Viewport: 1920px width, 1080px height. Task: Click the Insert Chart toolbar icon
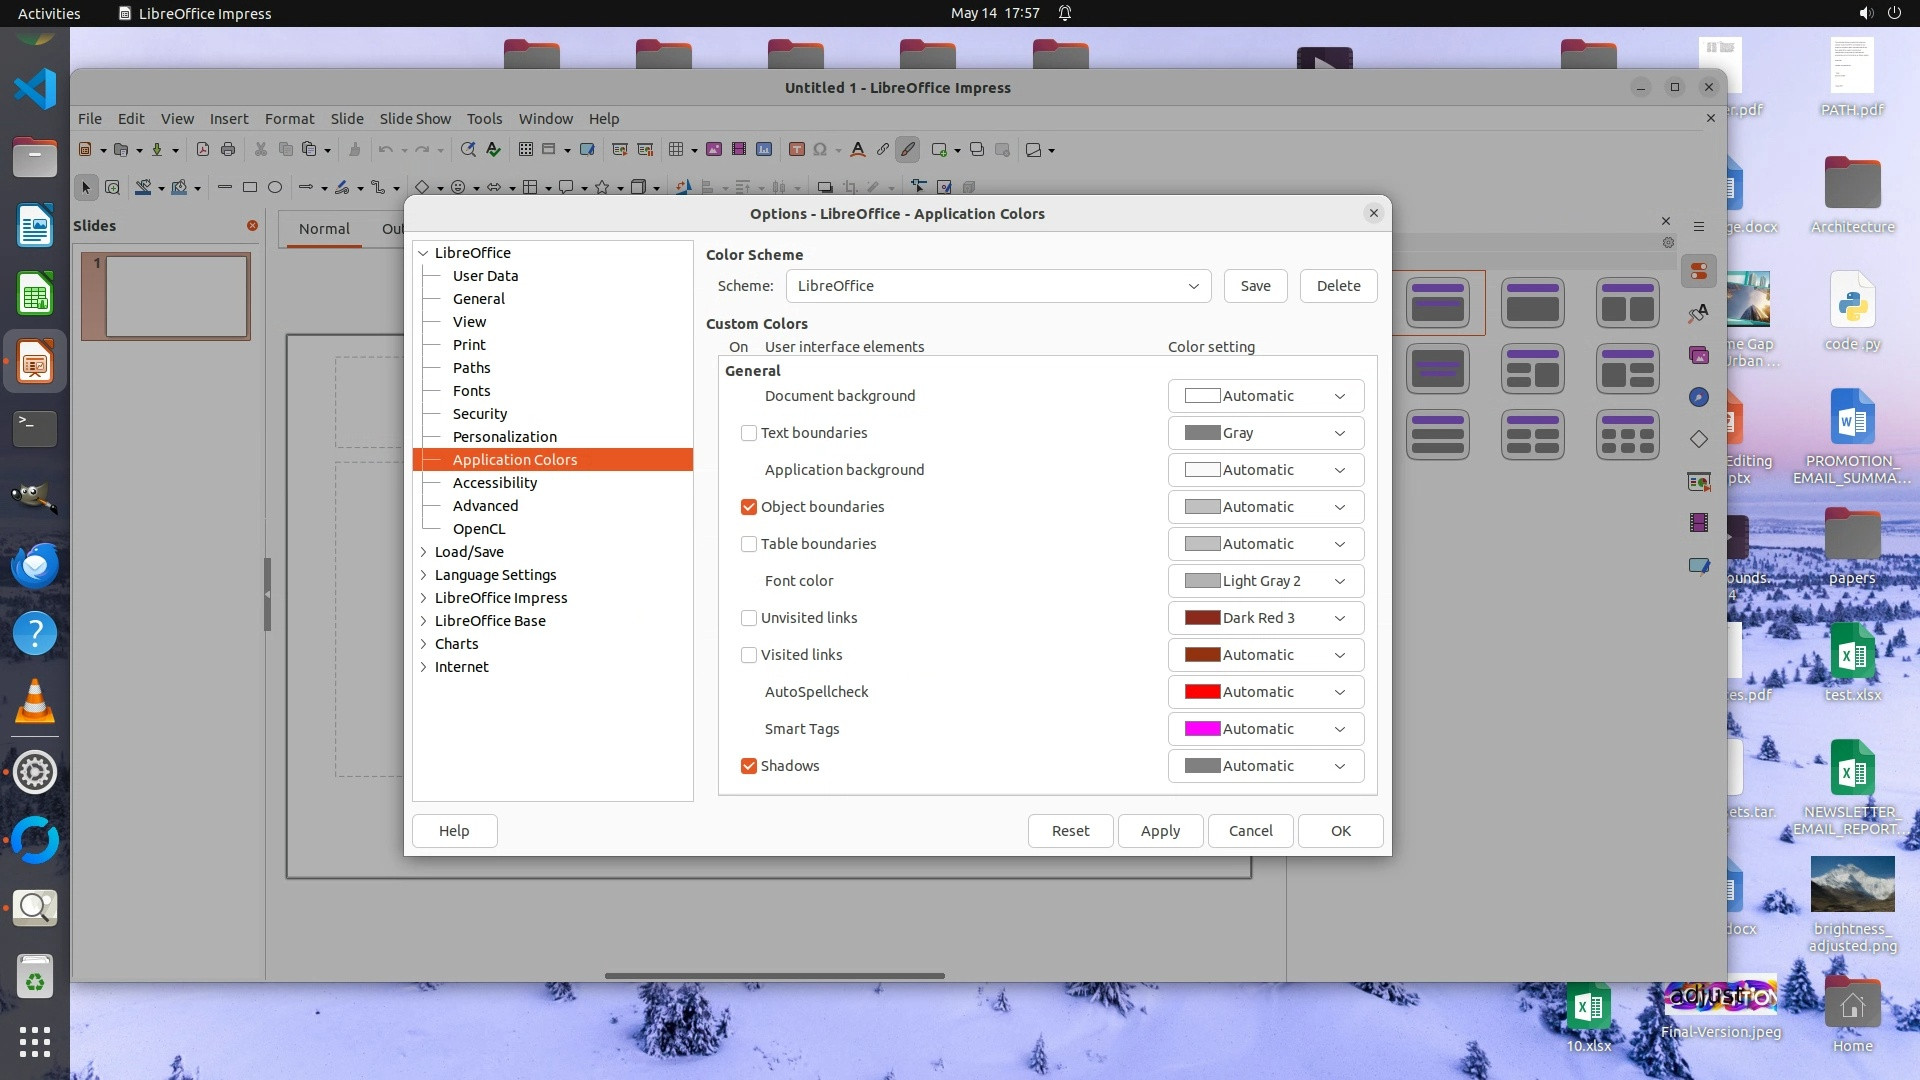click(764, 150)
